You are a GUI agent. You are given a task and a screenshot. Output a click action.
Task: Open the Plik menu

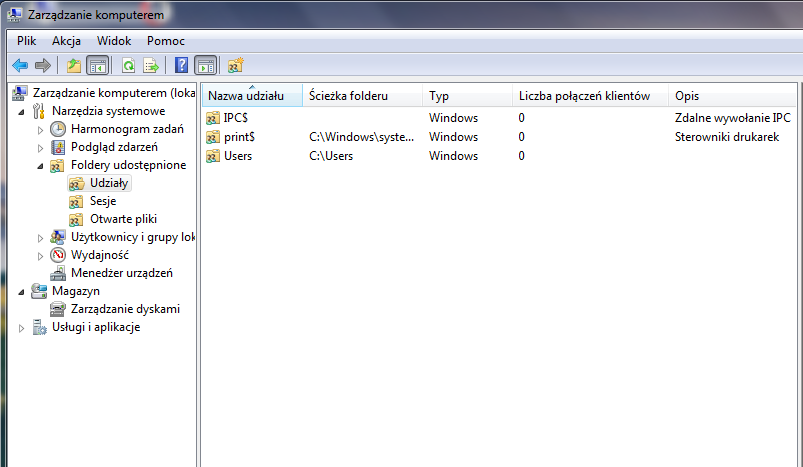click(27, 41)
